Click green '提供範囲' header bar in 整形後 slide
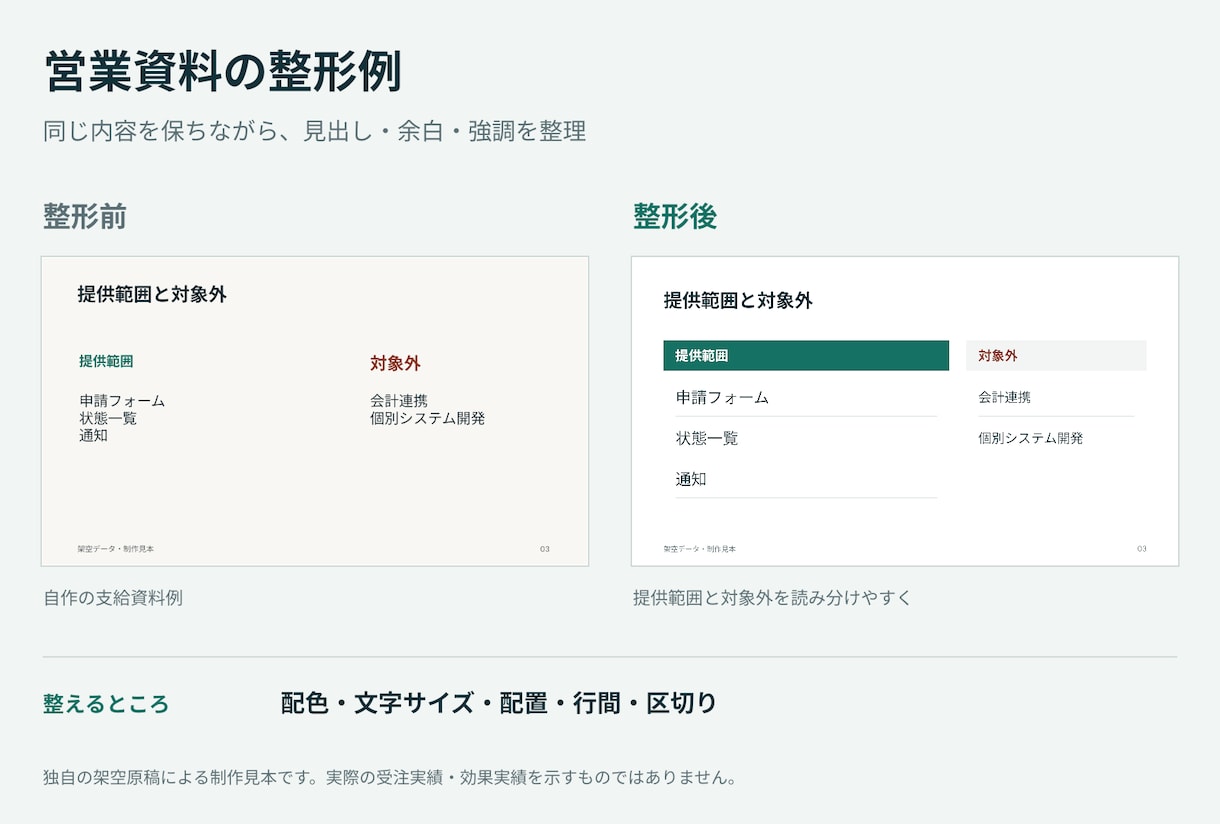The height and width of the screenshot is (824, 1220). (806, 355)
